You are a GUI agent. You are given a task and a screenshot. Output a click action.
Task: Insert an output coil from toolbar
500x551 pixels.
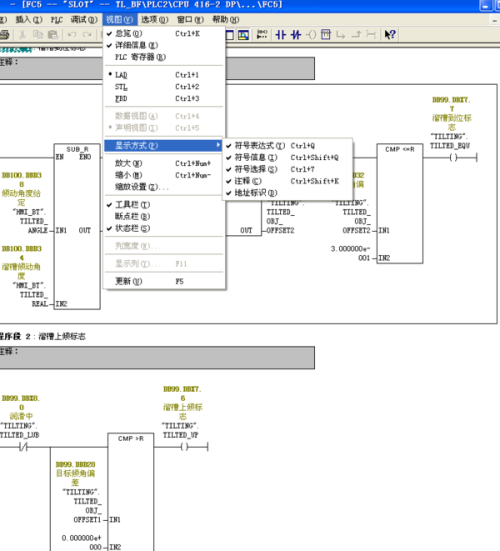click(x=311, y=34)
